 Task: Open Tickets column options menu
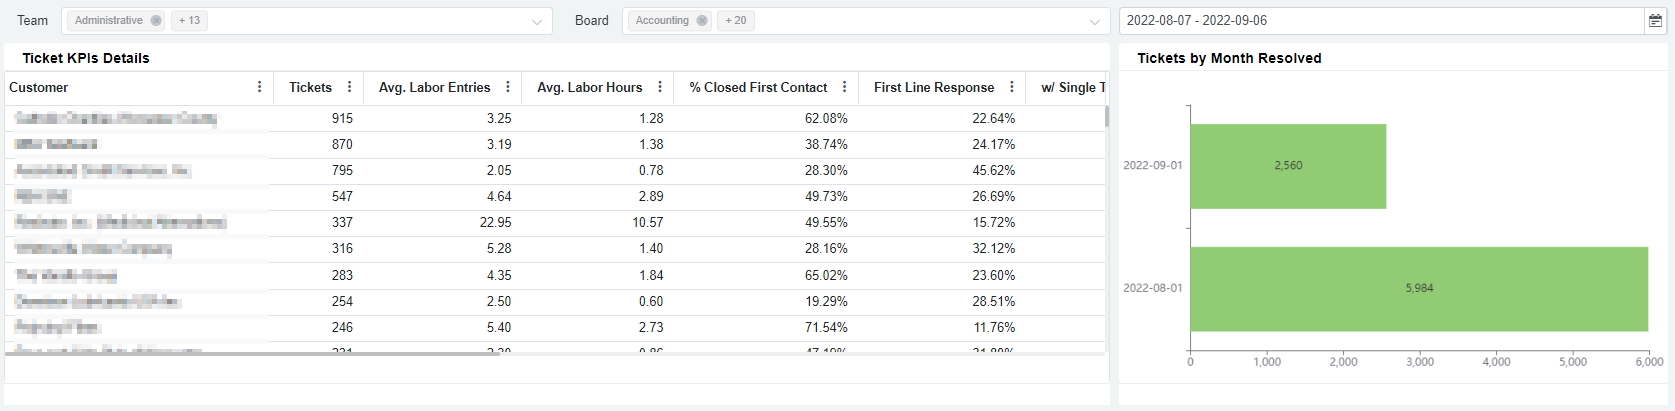pyautogui.click(x=349, y=87)
